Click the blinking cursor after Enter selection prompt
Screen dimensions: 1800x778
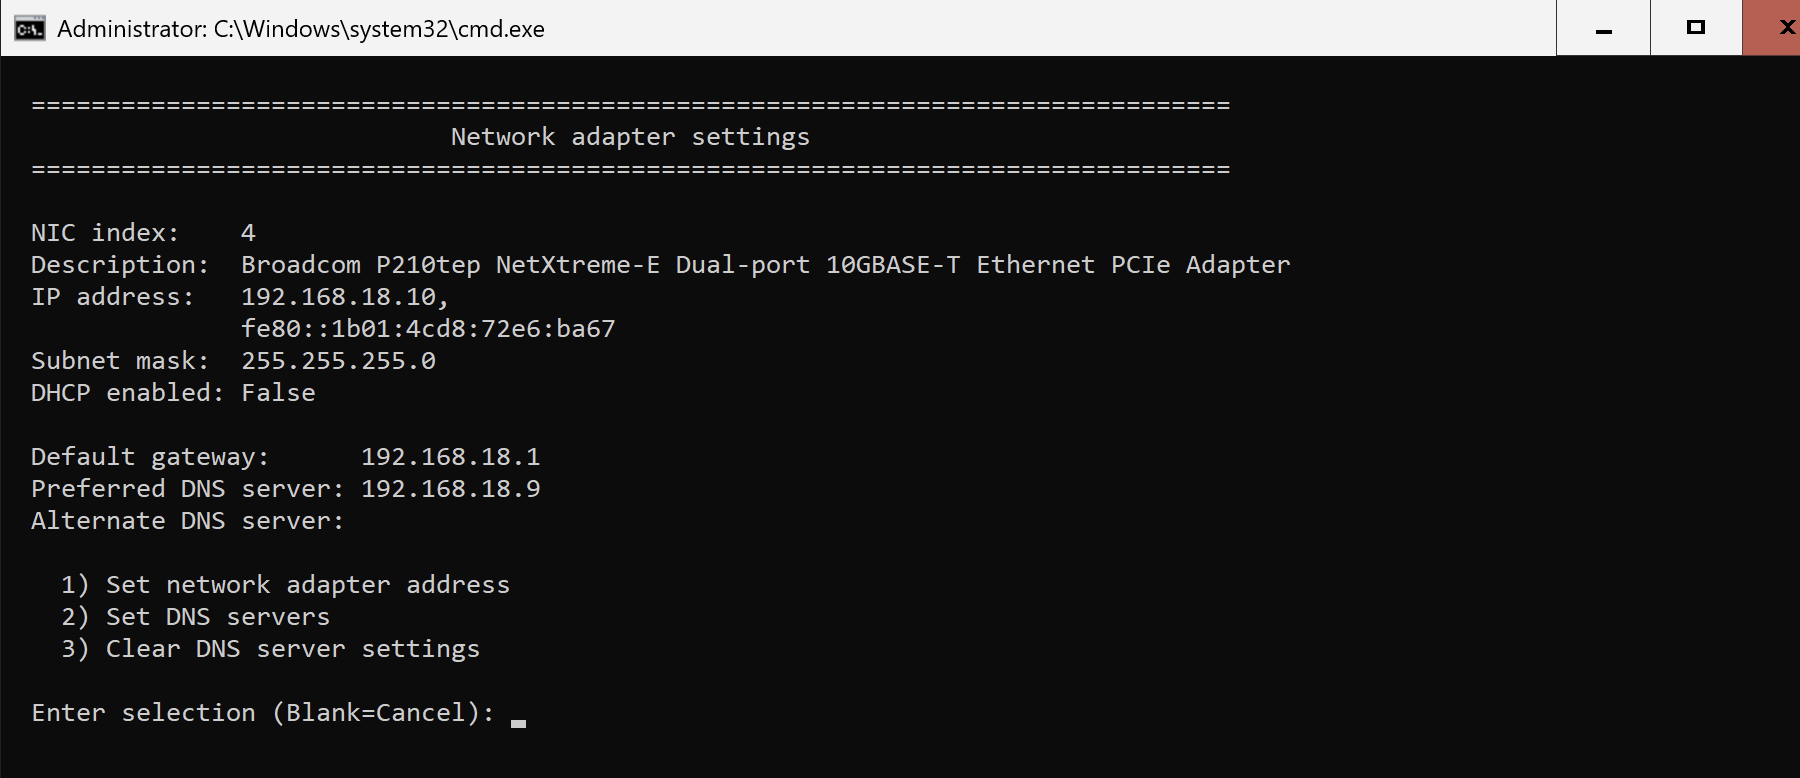point(518,722)
